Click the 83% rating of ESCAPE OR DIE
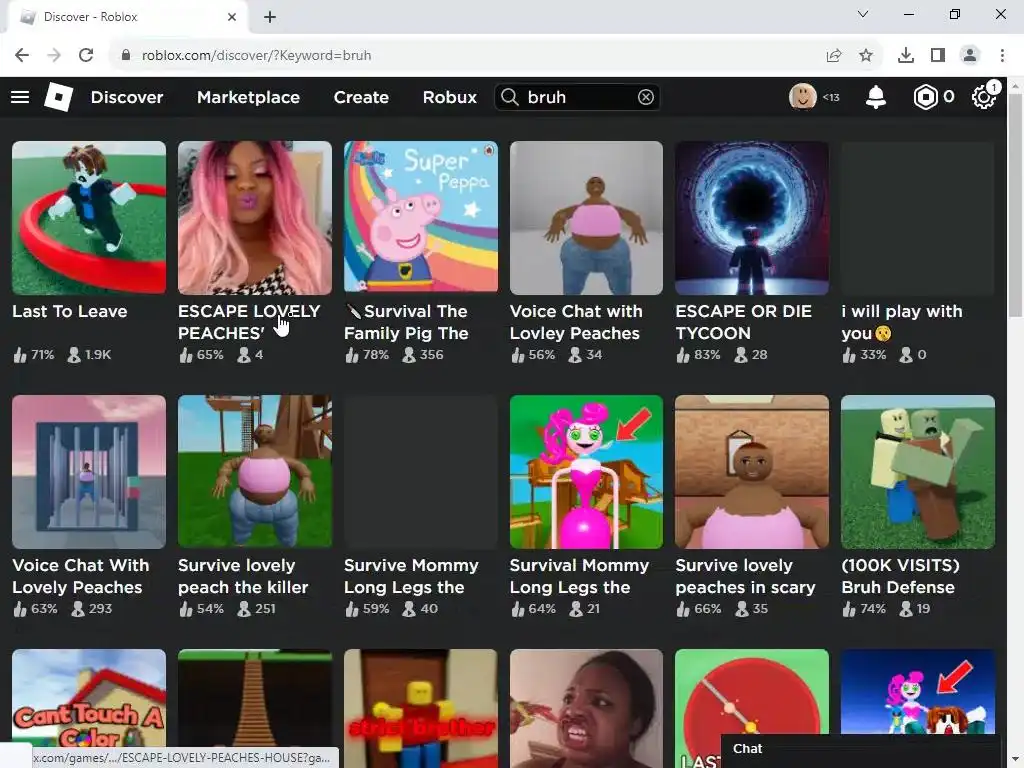The width and height of the screenshot is (1024, 768). (x=698, y=355)
